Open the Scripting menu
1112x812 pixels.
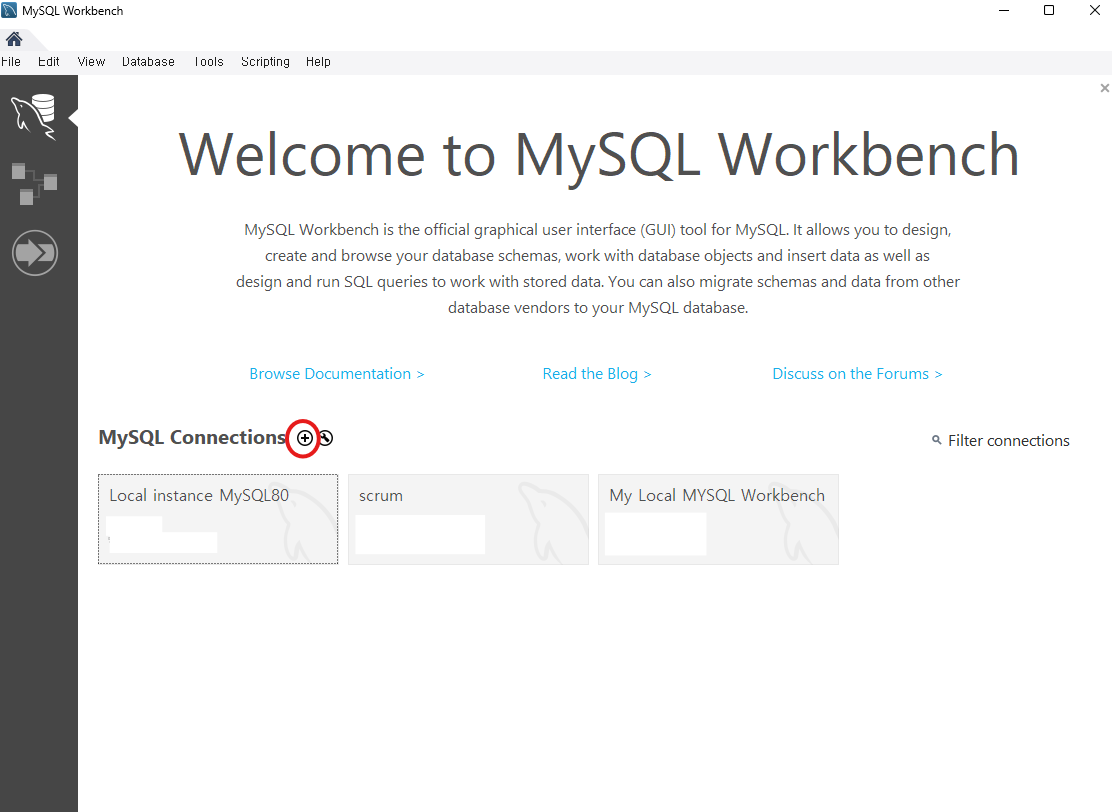tap(265, 62)
